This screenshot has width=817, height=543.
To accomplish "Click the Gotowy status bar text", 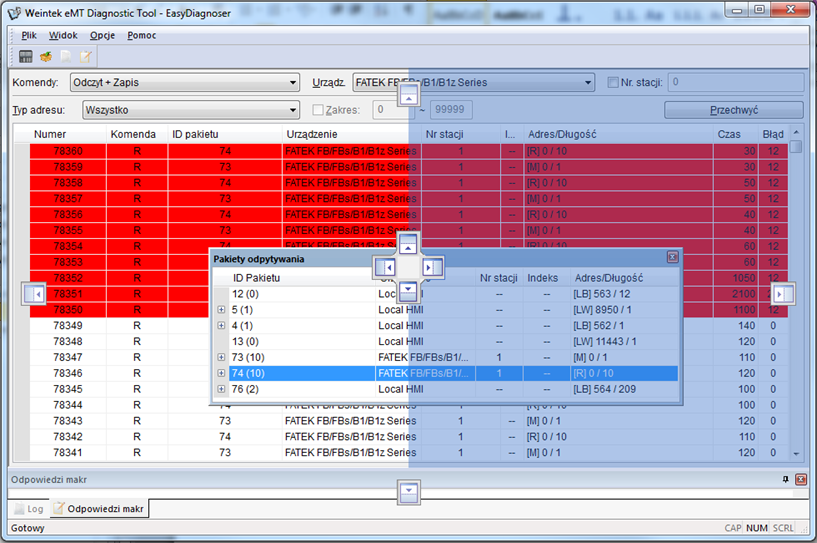I will pos(28,528).
